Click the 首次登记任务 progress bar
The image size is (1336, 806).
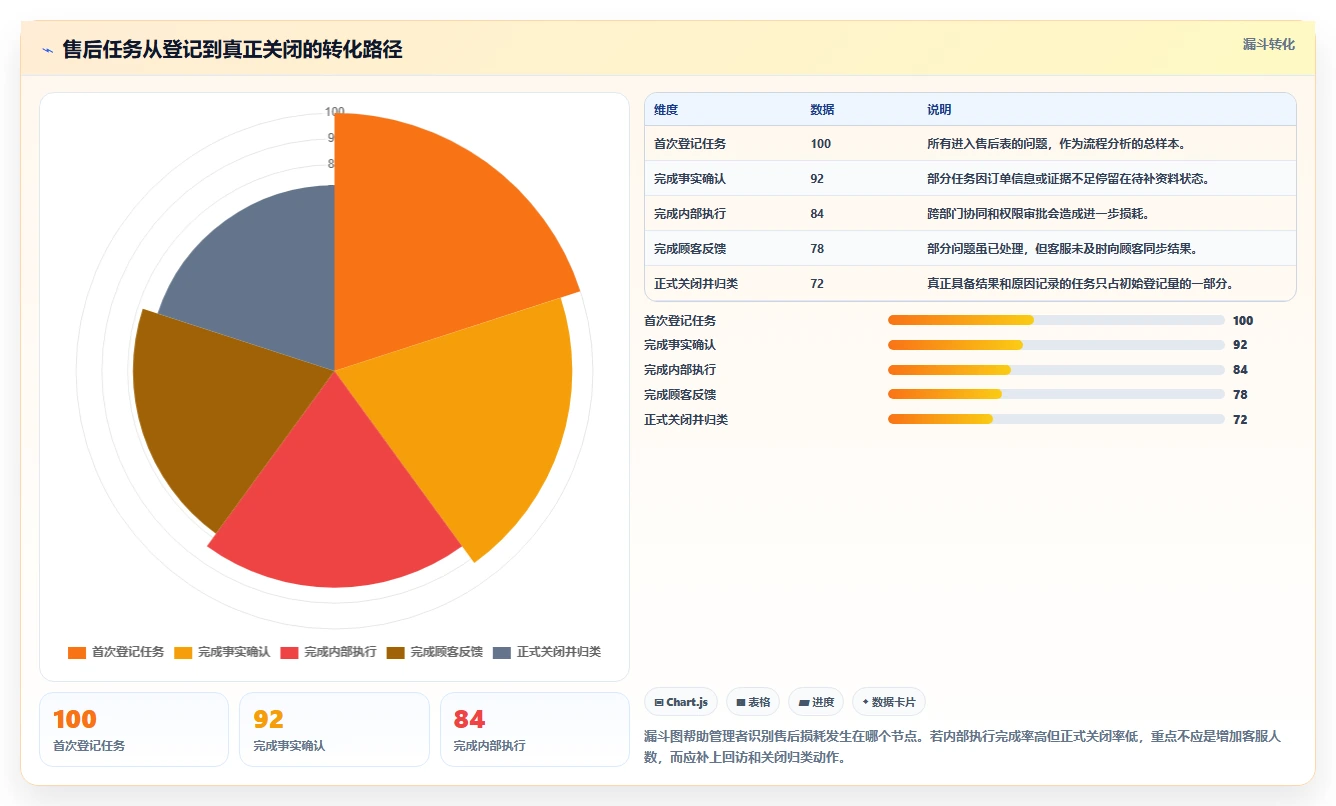coord(1056,320)
